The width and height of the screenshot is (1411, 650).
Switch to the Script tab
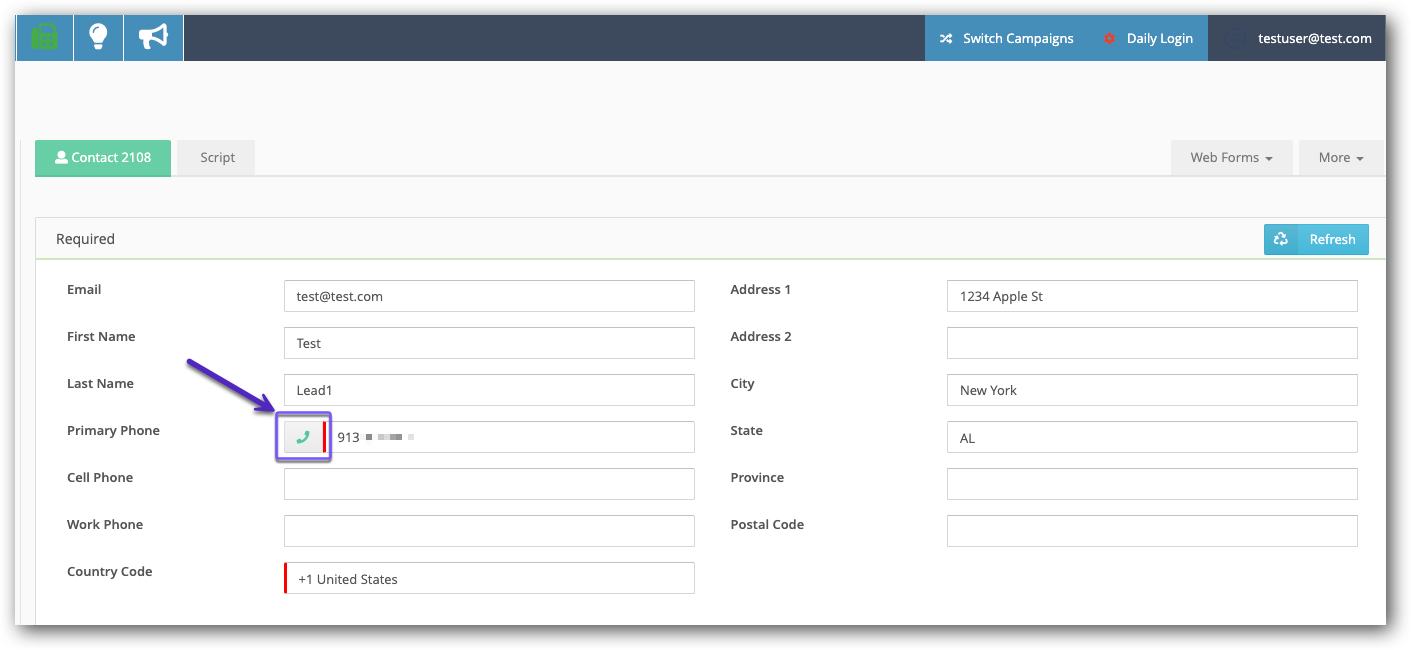(x=215, y=157)
